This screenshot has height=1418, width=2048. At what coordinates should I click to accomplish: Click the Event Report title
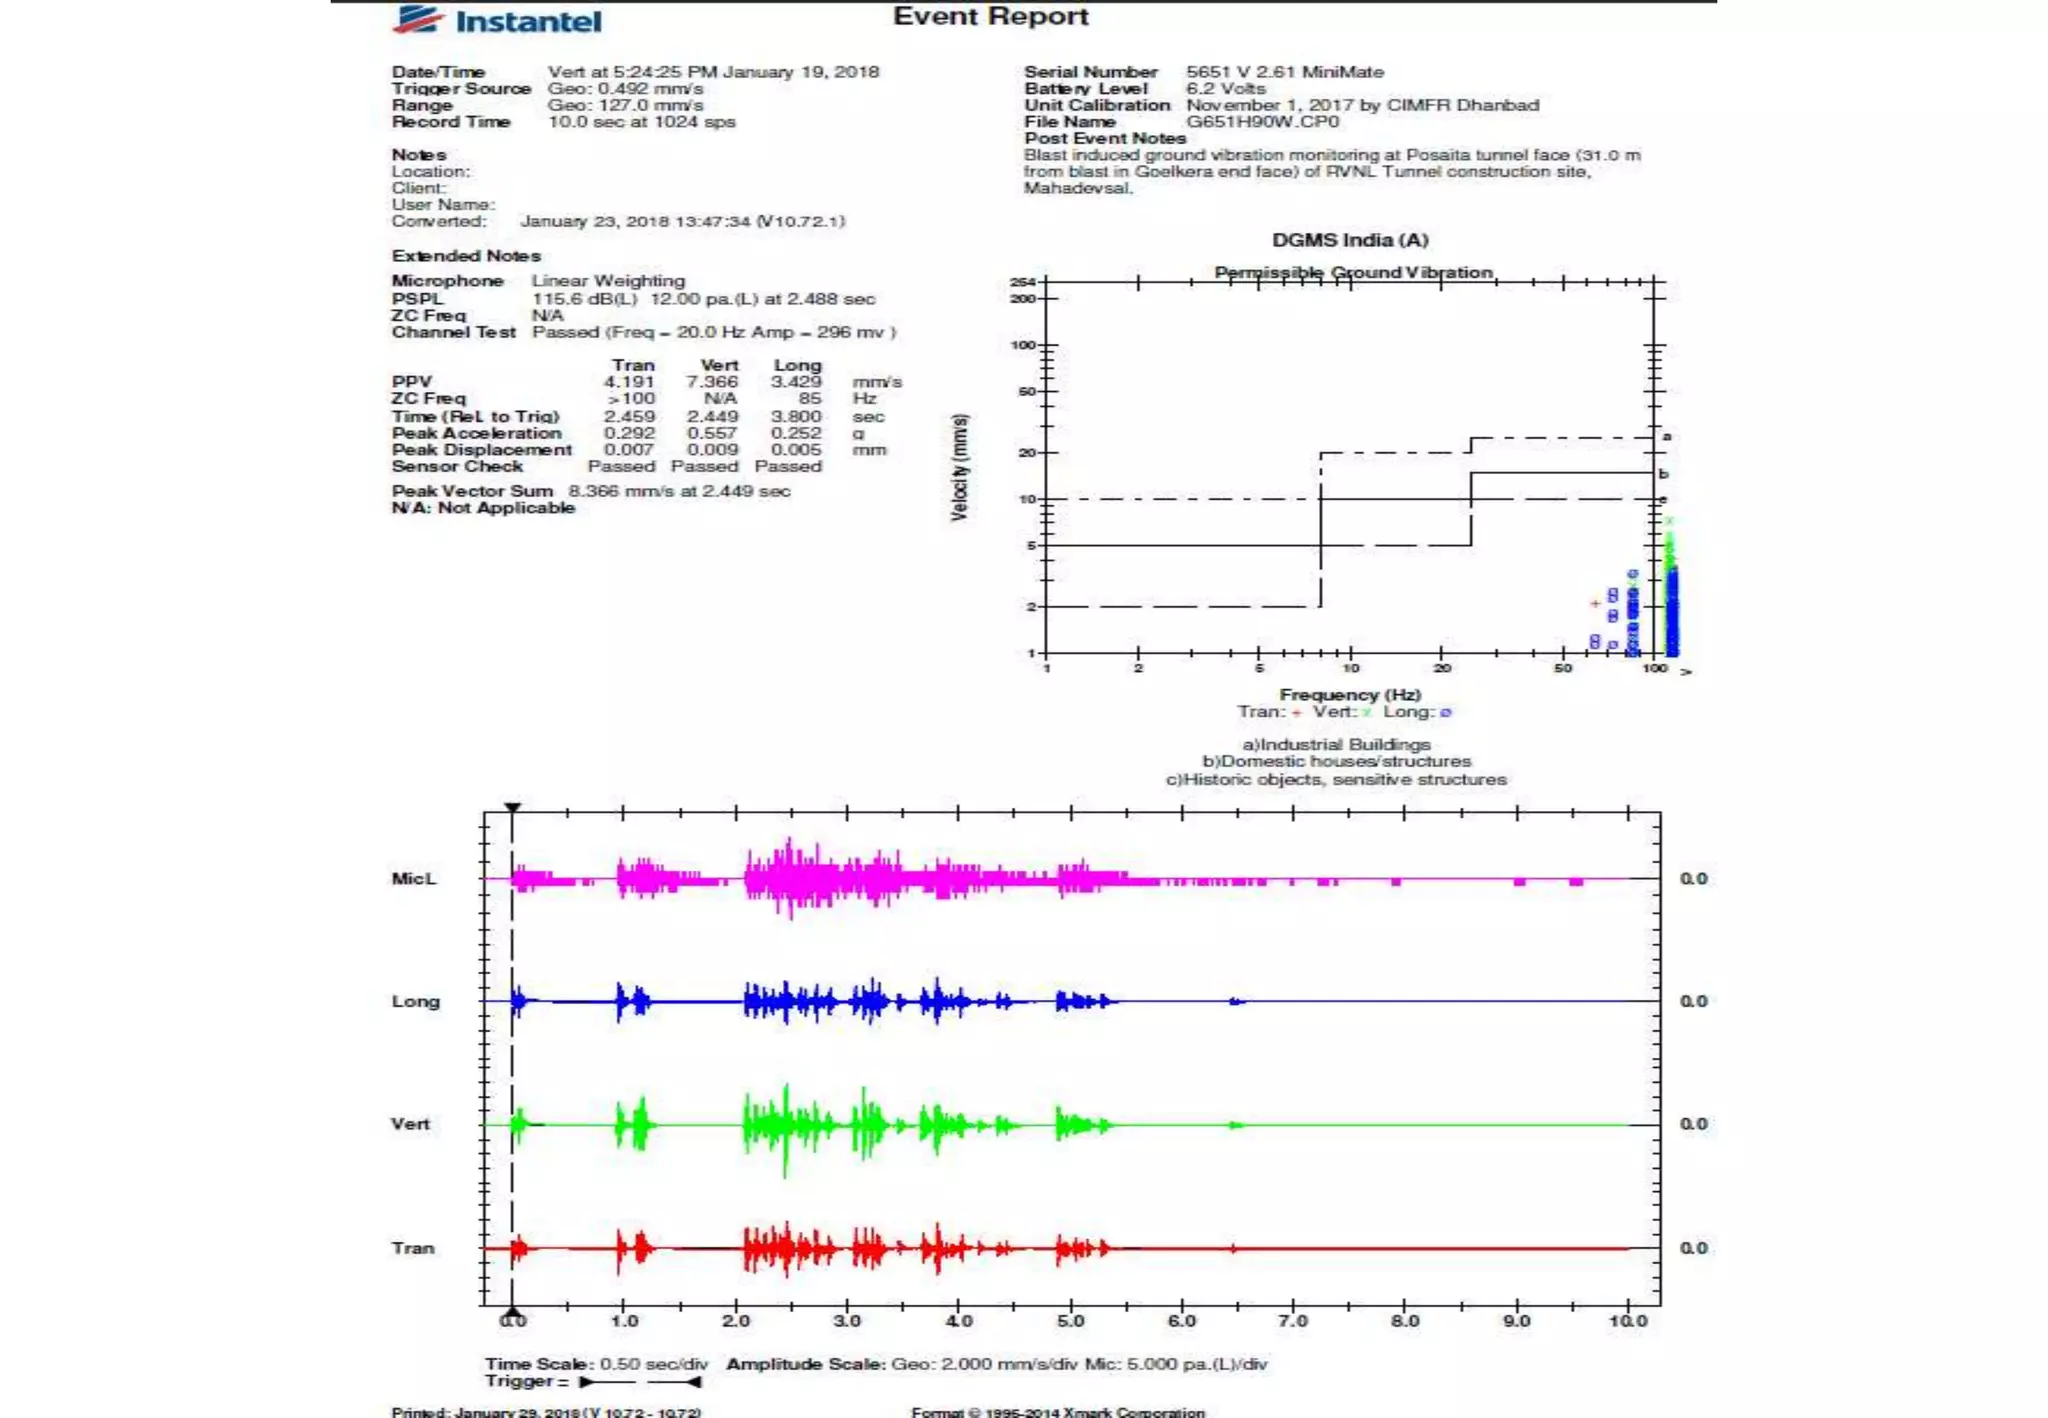pos(991,16)
